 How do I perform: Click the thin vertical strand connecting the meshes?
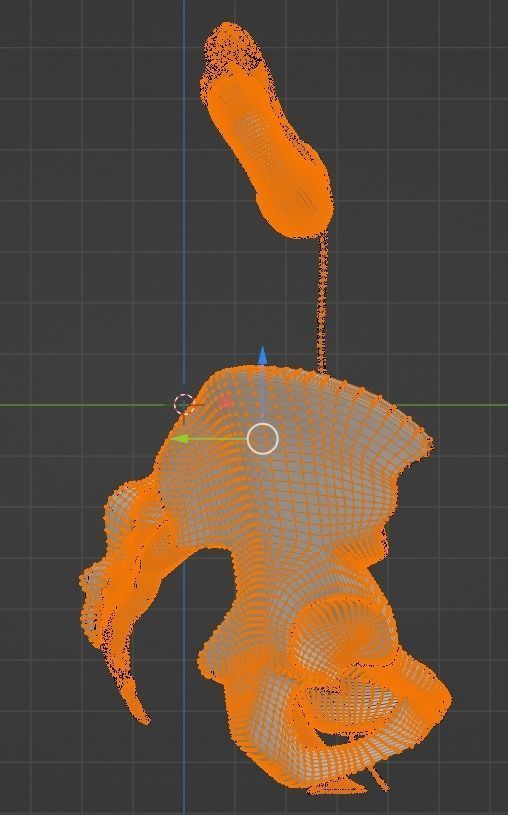[322, 301]
